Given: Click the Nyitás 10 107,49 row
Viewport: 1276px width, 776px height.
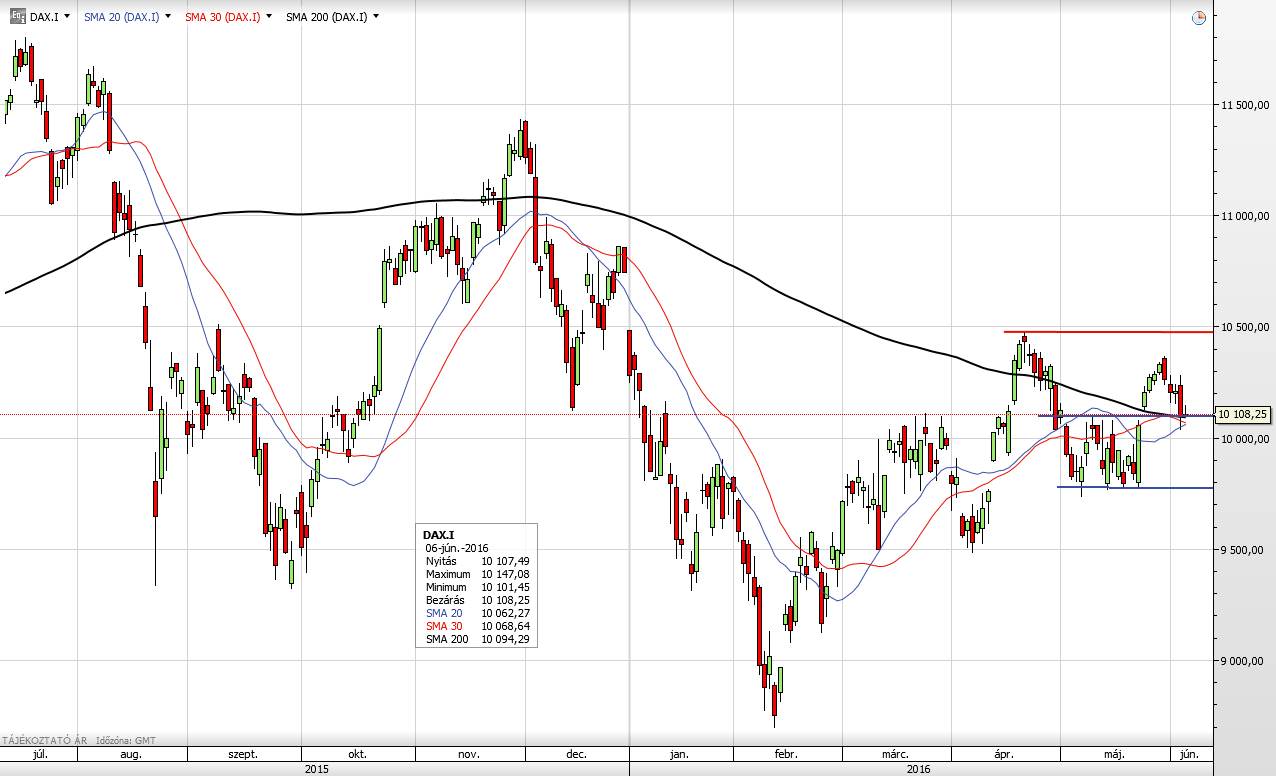Looking at the screenshot, I should pyautogui.click(x=477, y=561).
